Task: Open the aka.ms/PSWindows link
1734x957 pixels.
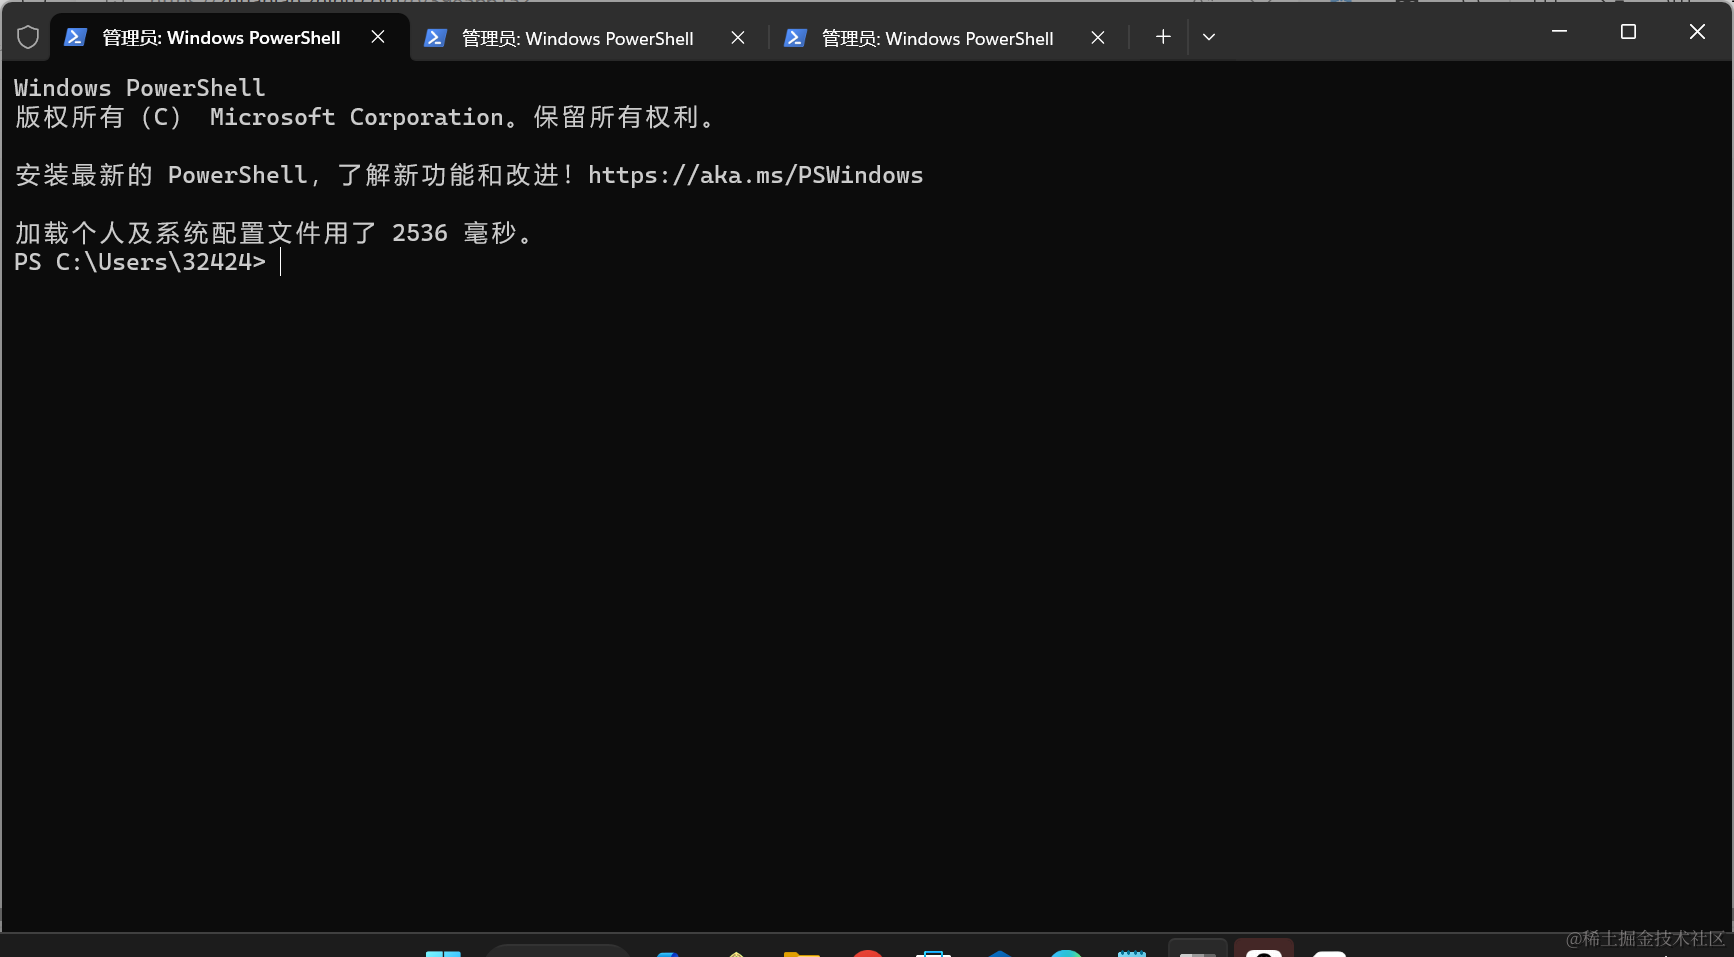Action: pyautogui.click(x=756, y=175)
